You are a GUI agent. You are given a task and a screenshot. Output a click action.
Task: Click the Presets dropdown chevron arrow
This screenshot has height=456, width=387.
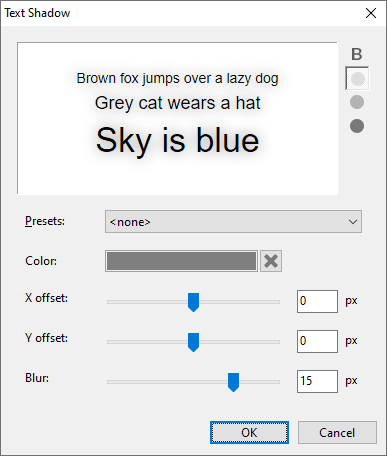[353, 222]
